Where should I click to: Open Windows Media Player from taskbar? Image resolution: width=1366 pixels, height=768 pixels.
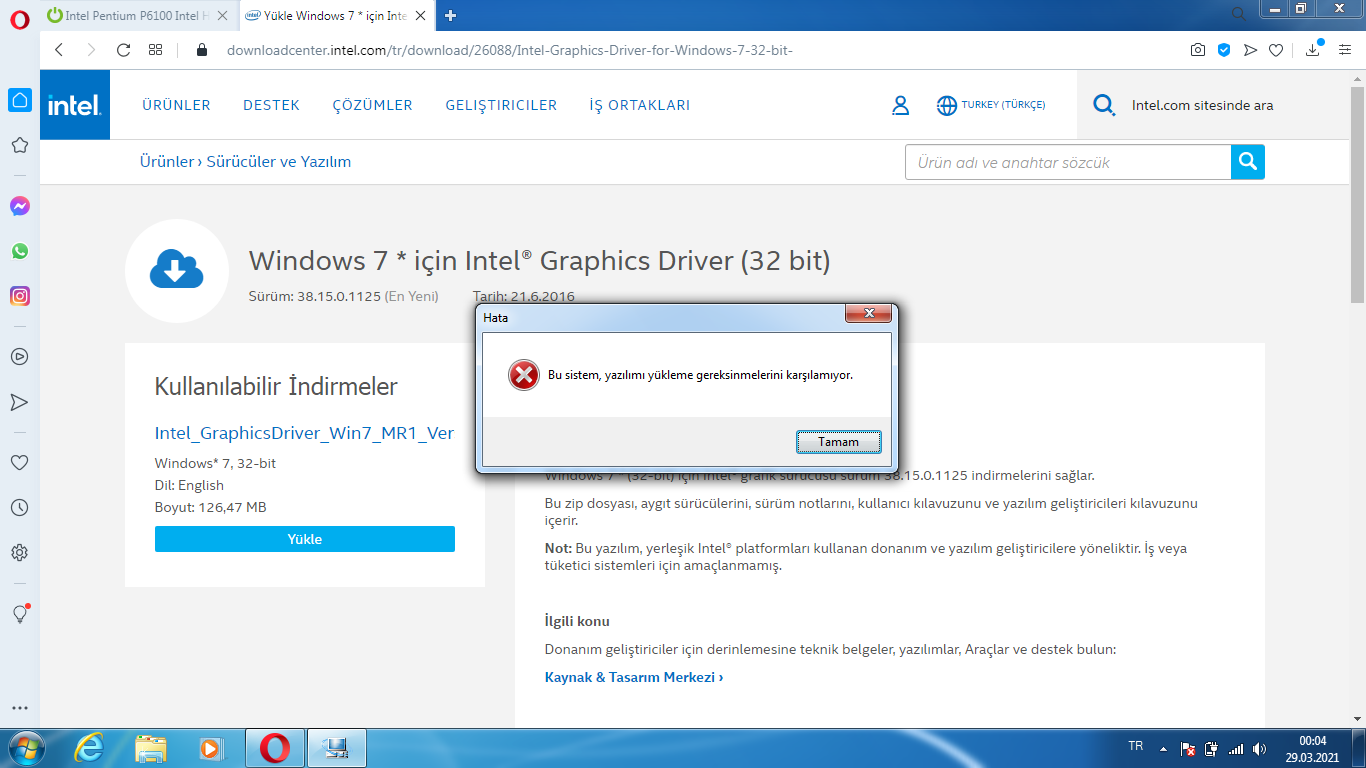click(x=211, y=748)
